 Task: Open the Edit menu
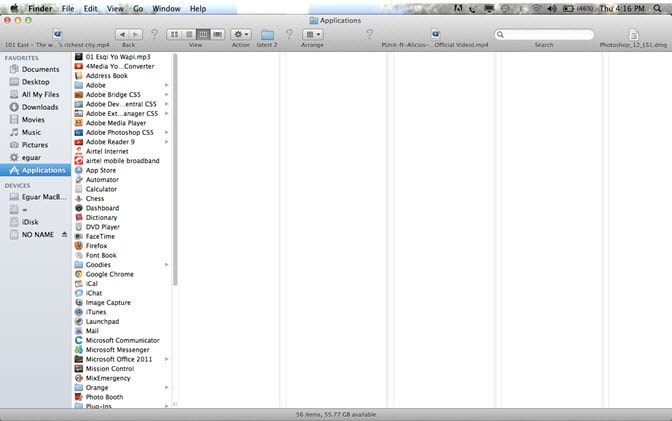click(x=90, y=9)
